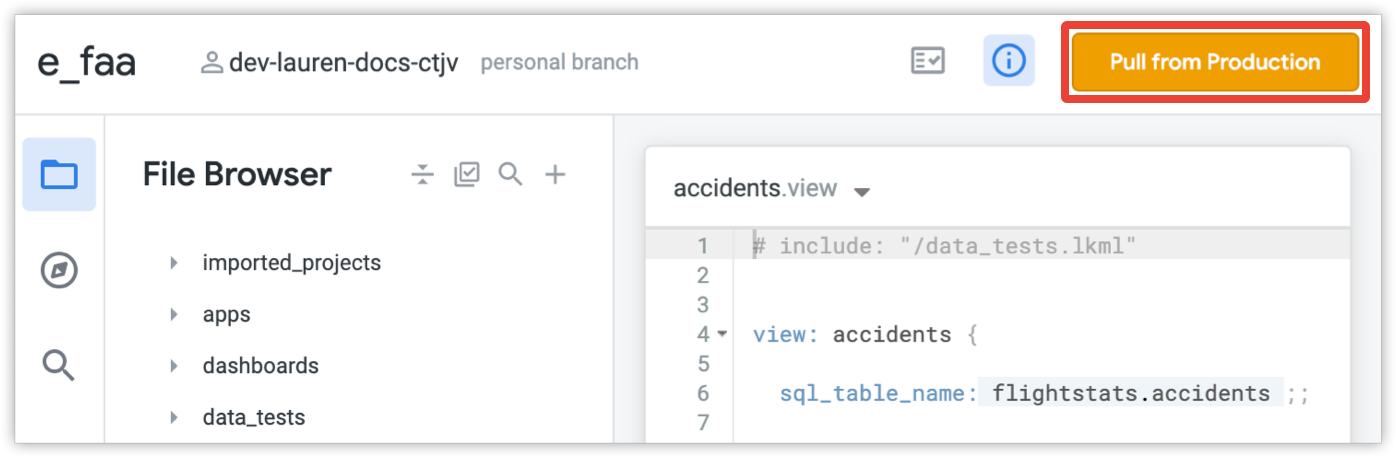This screenshot has height=458, width=1396.
Task: Click the Pull from Production button
Action: [1214, 62]
